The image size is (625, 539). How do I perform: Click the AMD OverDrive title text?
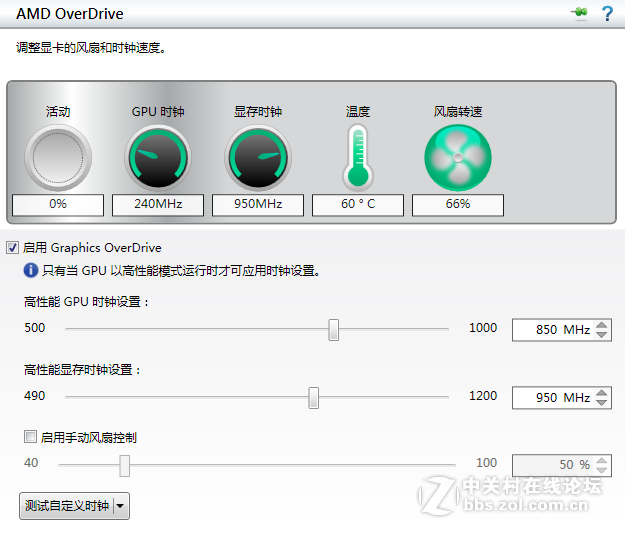pos(70,14)
